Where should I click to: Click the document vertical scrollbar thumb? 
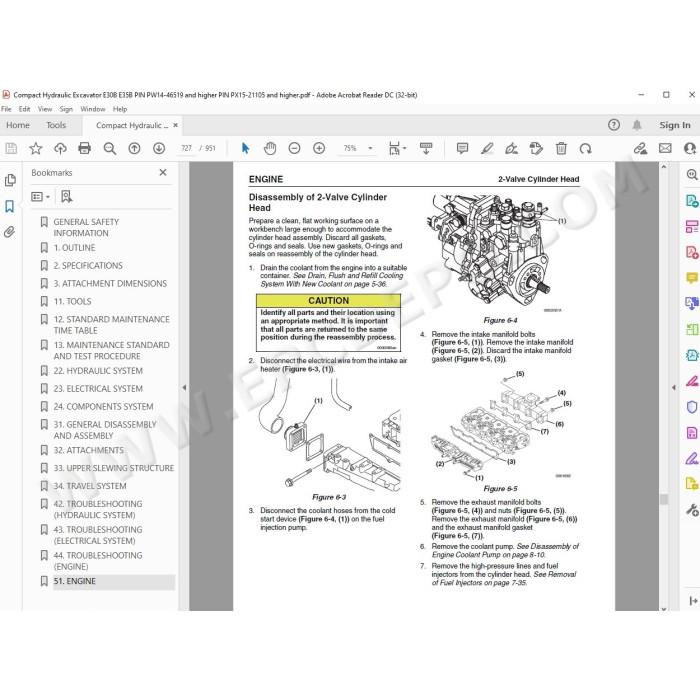tap(664, 499)
